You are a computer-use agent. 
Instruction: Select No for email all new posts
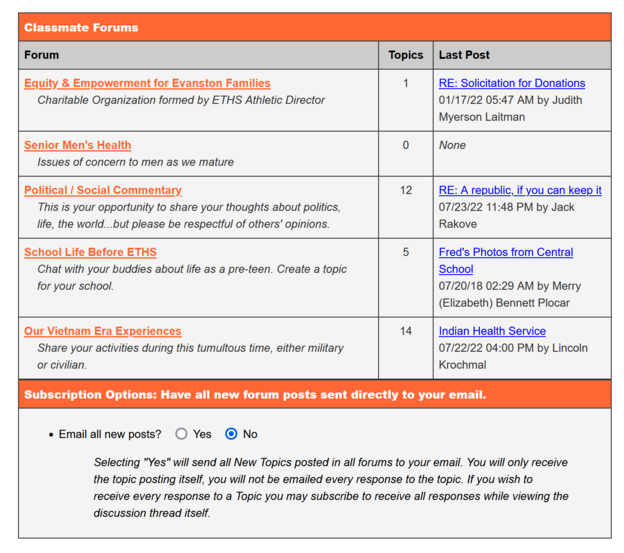pyautogui.click(x=231, y=434)
